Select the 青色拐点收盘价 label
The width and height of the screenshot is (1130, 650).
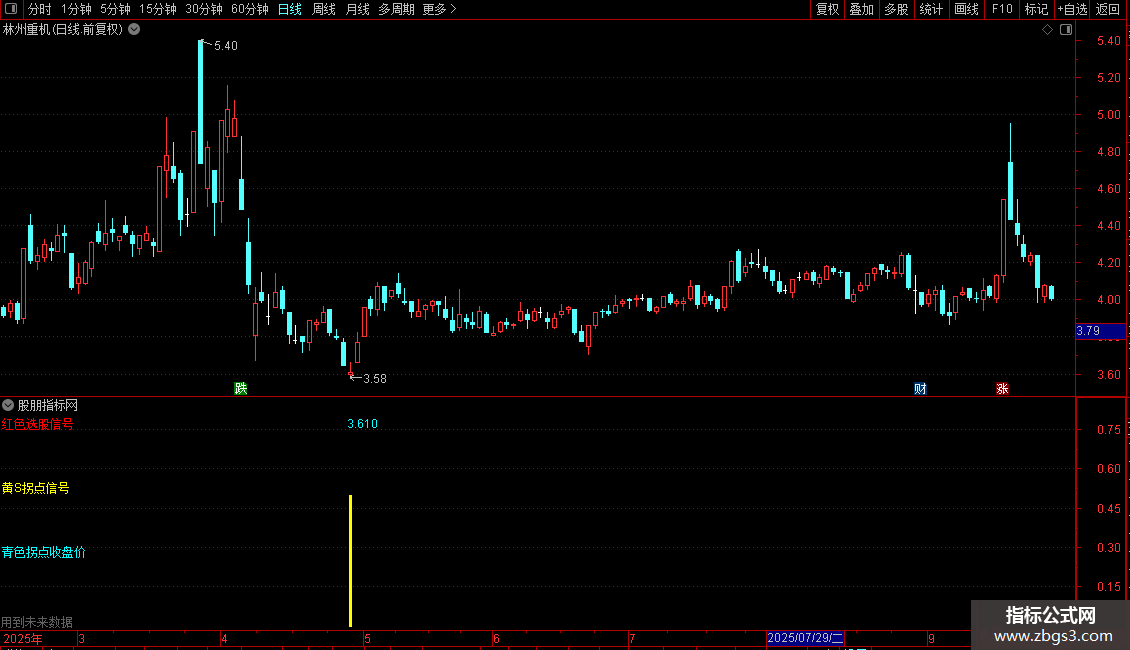click(43, 553)
